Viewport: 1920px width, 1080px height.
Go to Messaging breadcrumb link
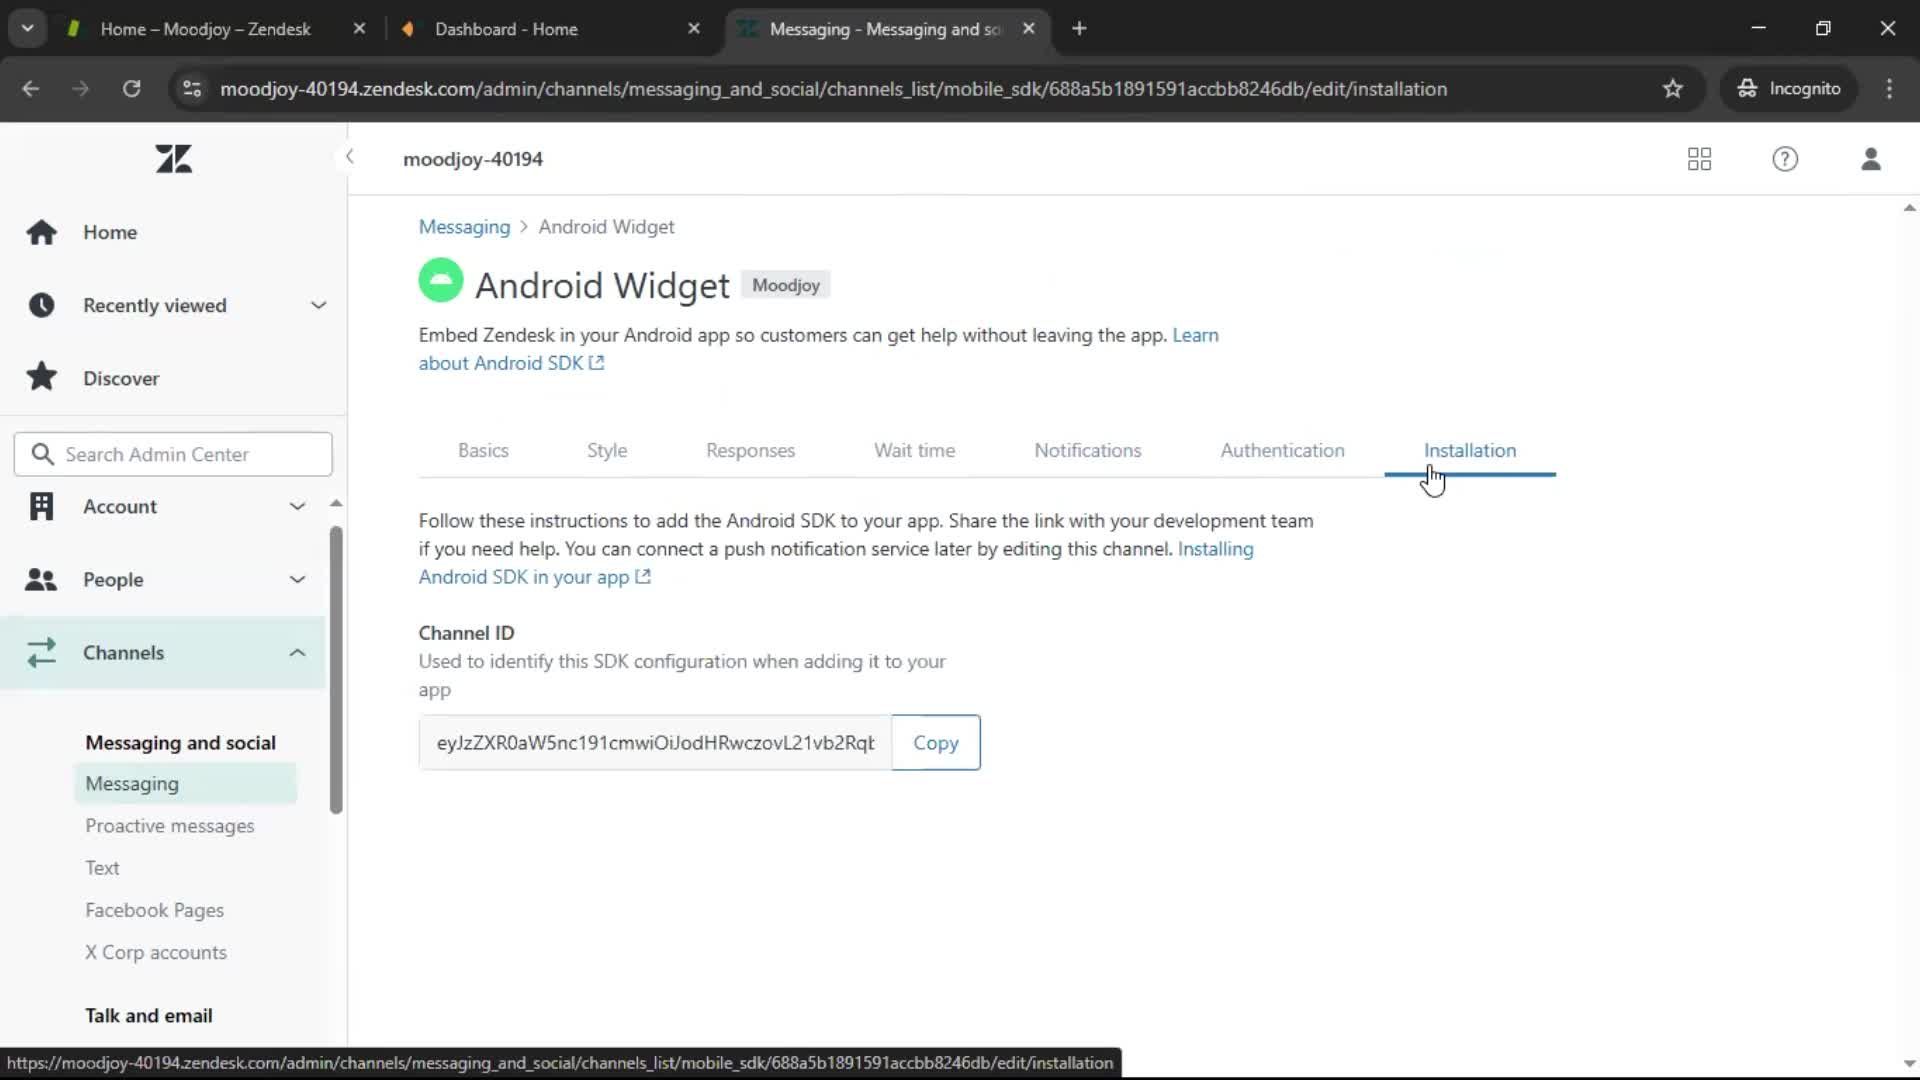(x=464, y=227)
